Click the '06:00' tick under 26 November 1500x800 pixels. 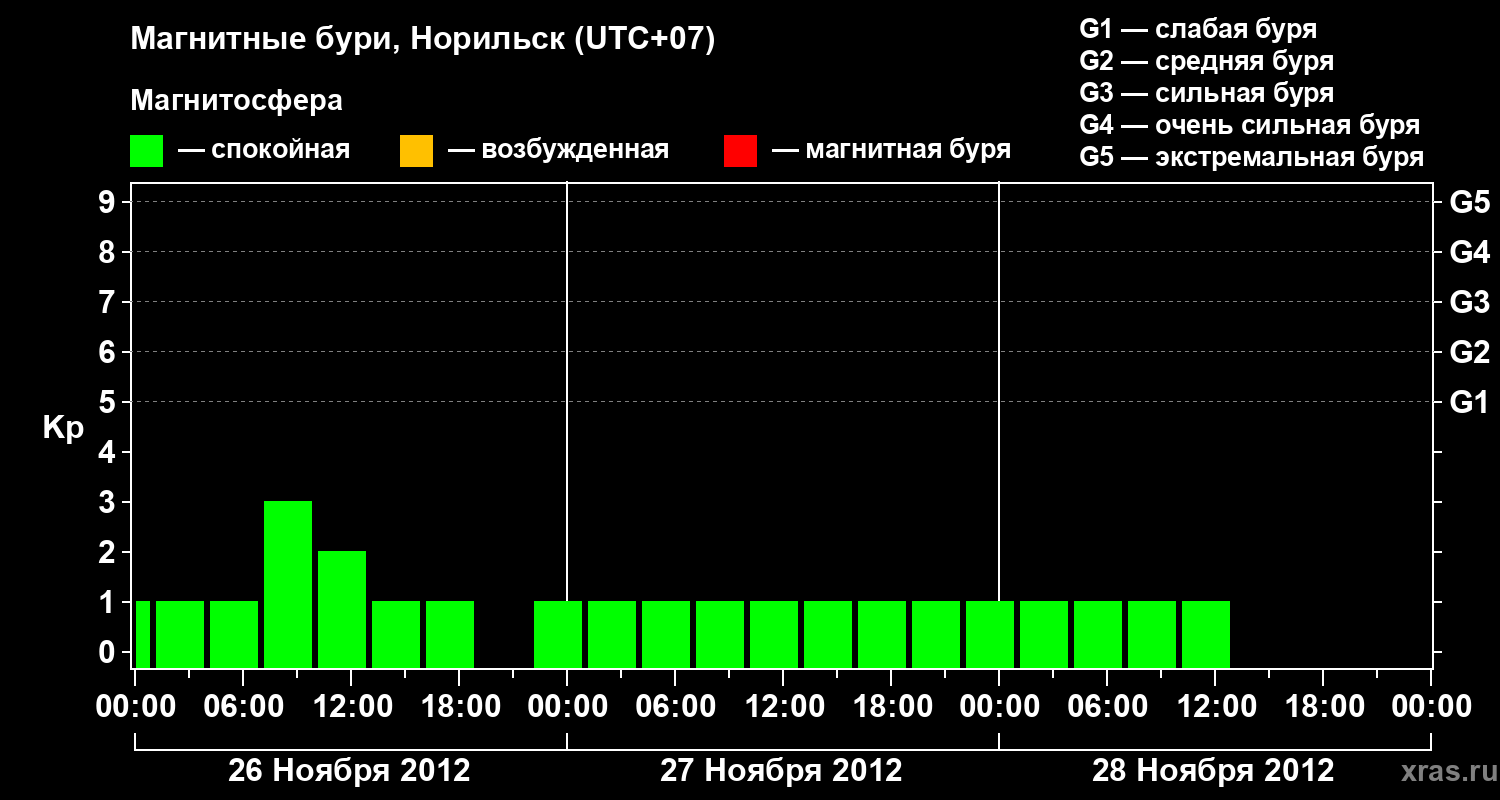coord(242,706)
